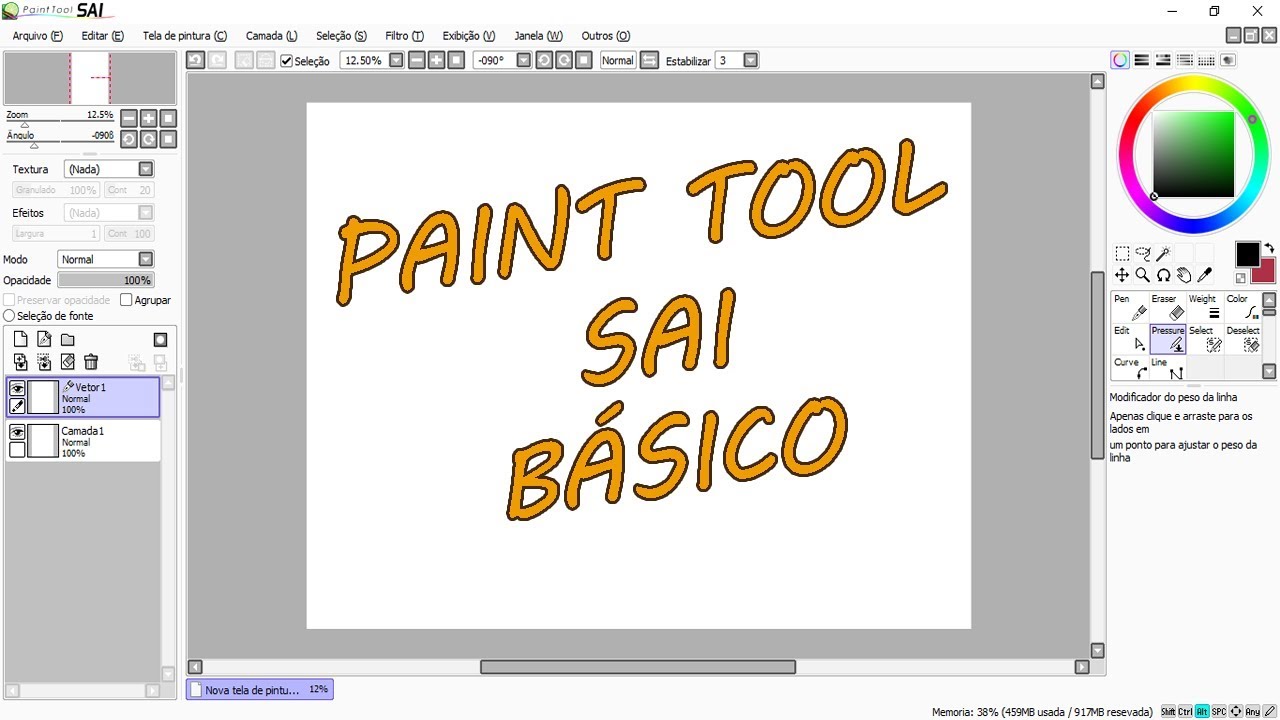The width and height of the screenshot is (1280, 720).
Task: Select the Pen vector tool
Action: tap(1130, 307)
